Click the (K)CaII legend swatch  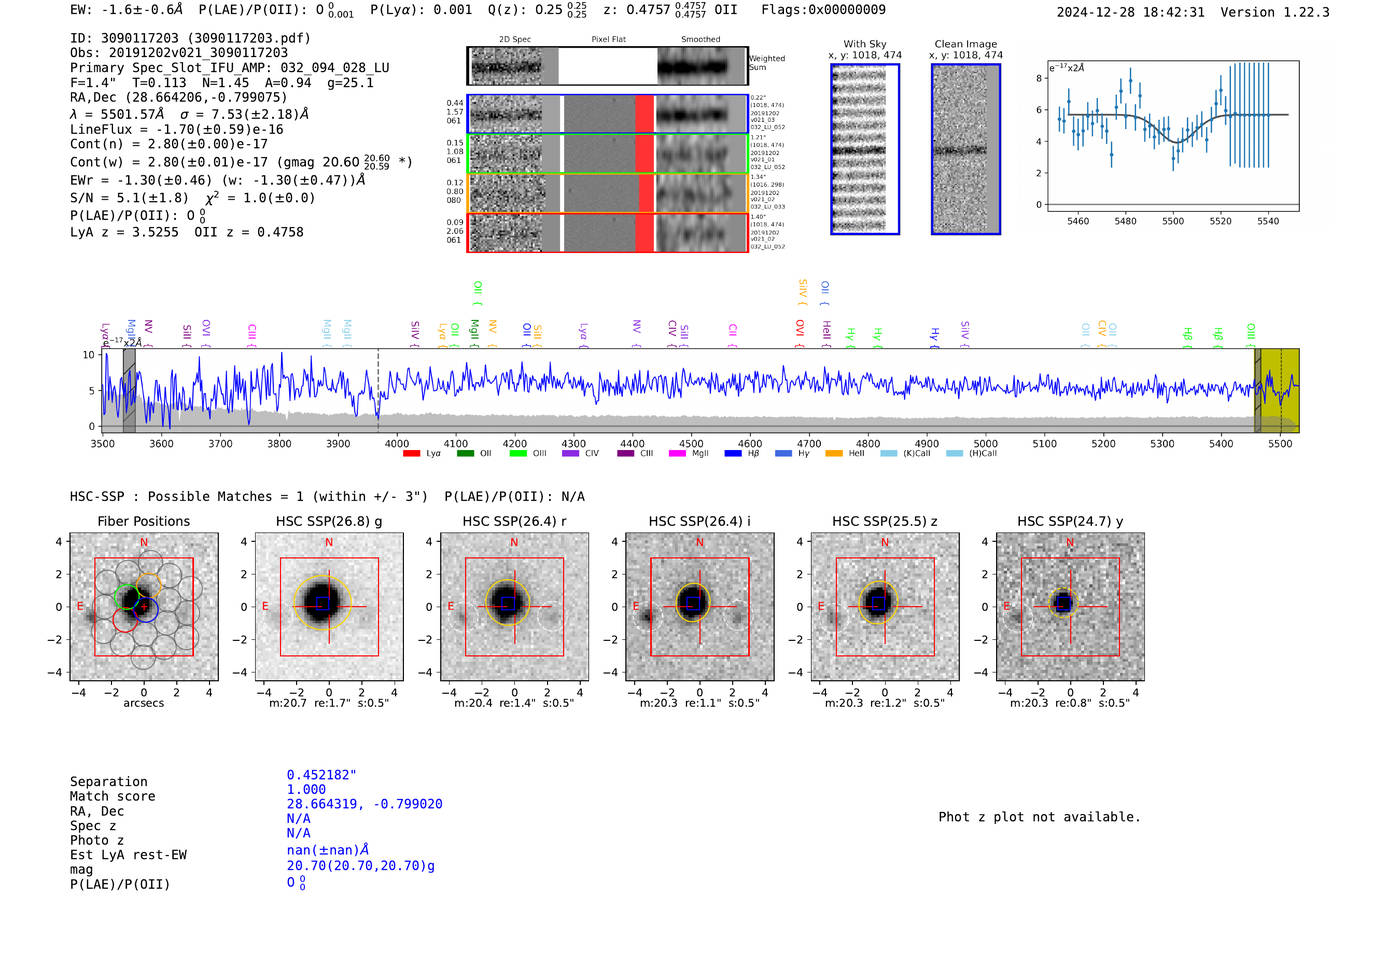click(889, 454)
